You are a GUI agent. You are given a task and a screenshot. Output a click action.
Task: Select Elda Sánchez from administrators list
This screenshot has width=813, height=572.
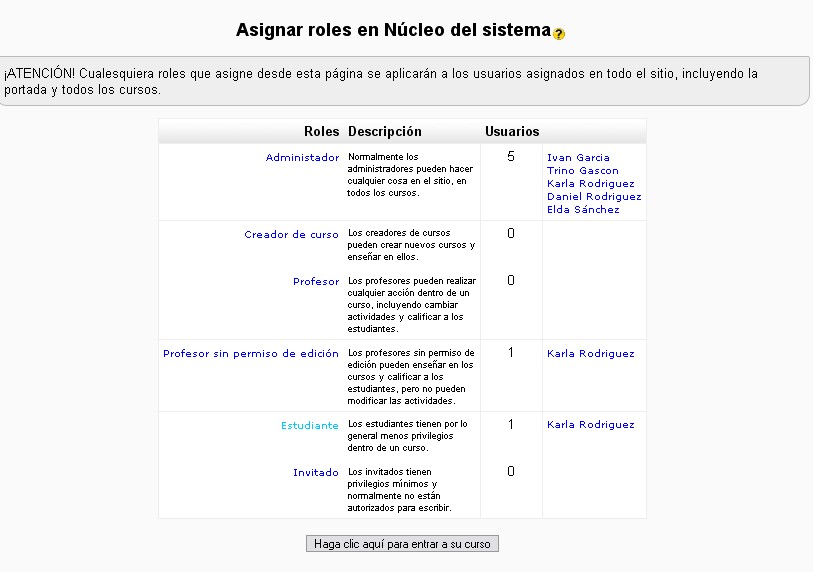pos(583,210)
